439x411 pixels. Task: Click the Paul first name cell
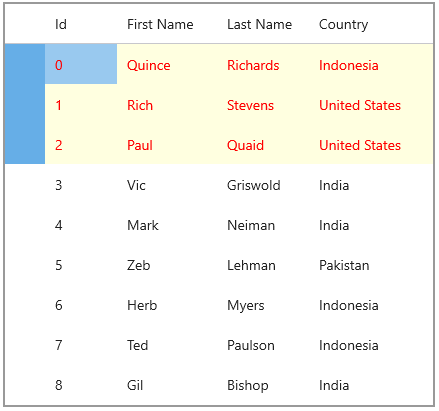click(x=167, y=144)
